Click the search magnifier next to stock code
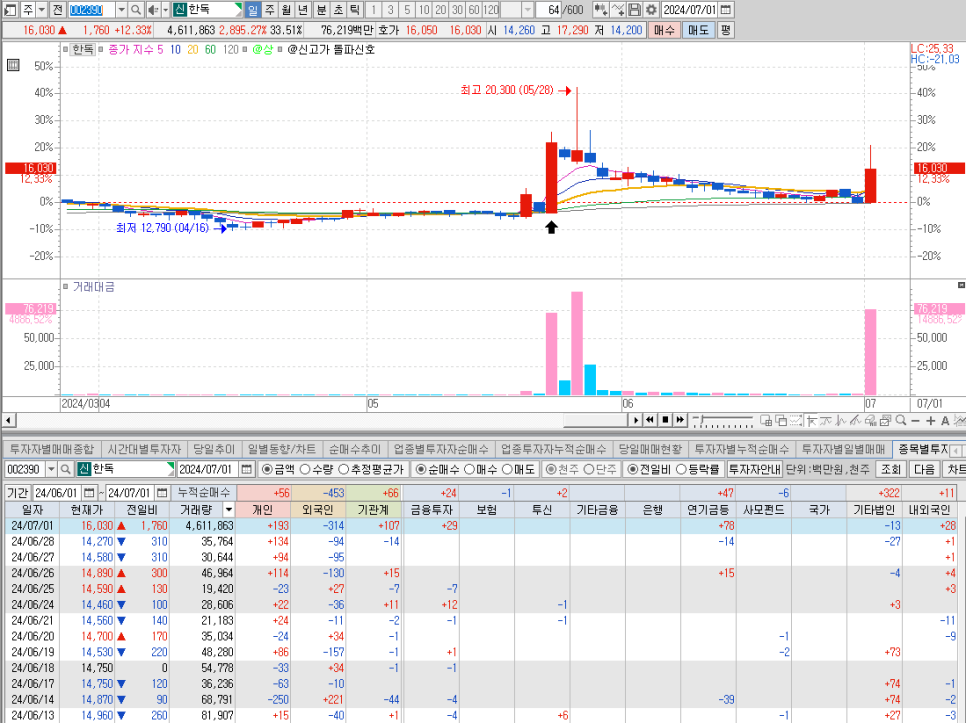This screenshot has width=966, height=723. point(136,10)
